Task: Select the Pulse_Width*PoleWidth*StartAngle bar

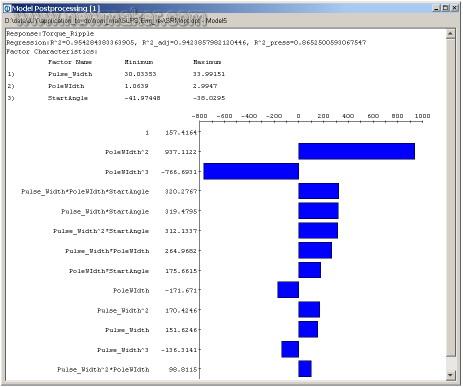Action: [319, 191]
